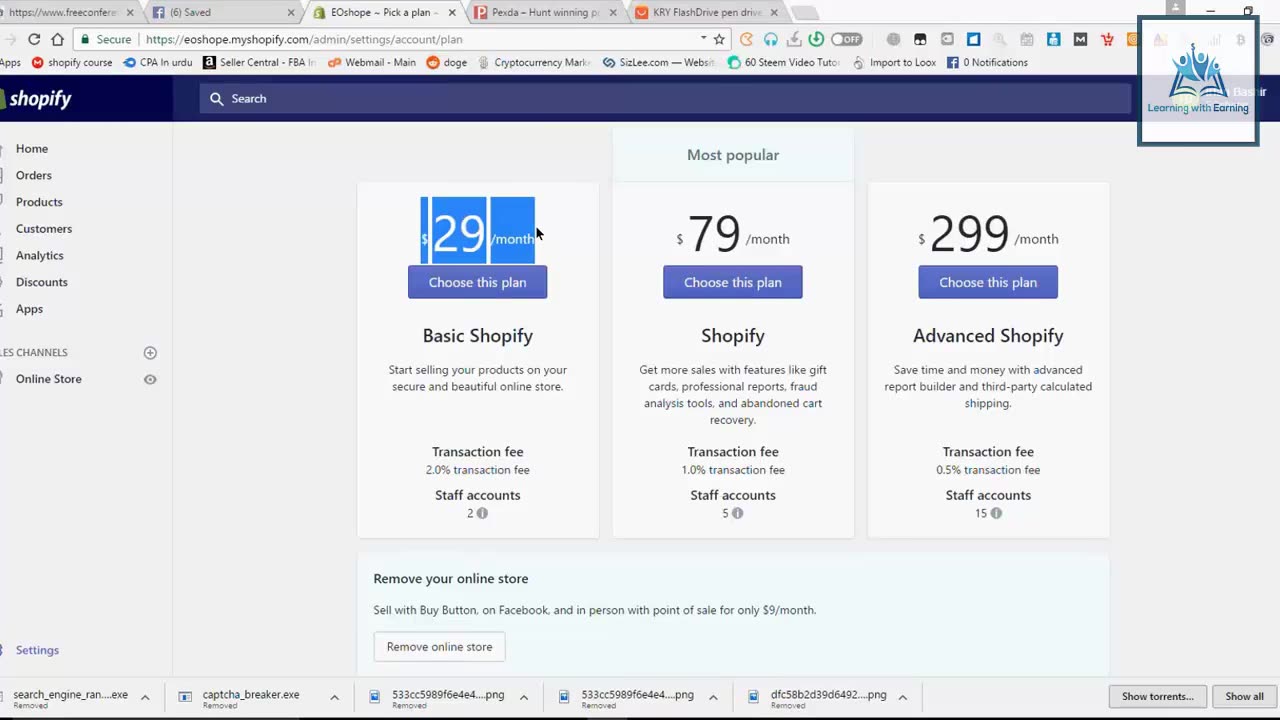The image size is (1280, 720).
Task: Click the orange C extension icon
Action: point(746,39)
